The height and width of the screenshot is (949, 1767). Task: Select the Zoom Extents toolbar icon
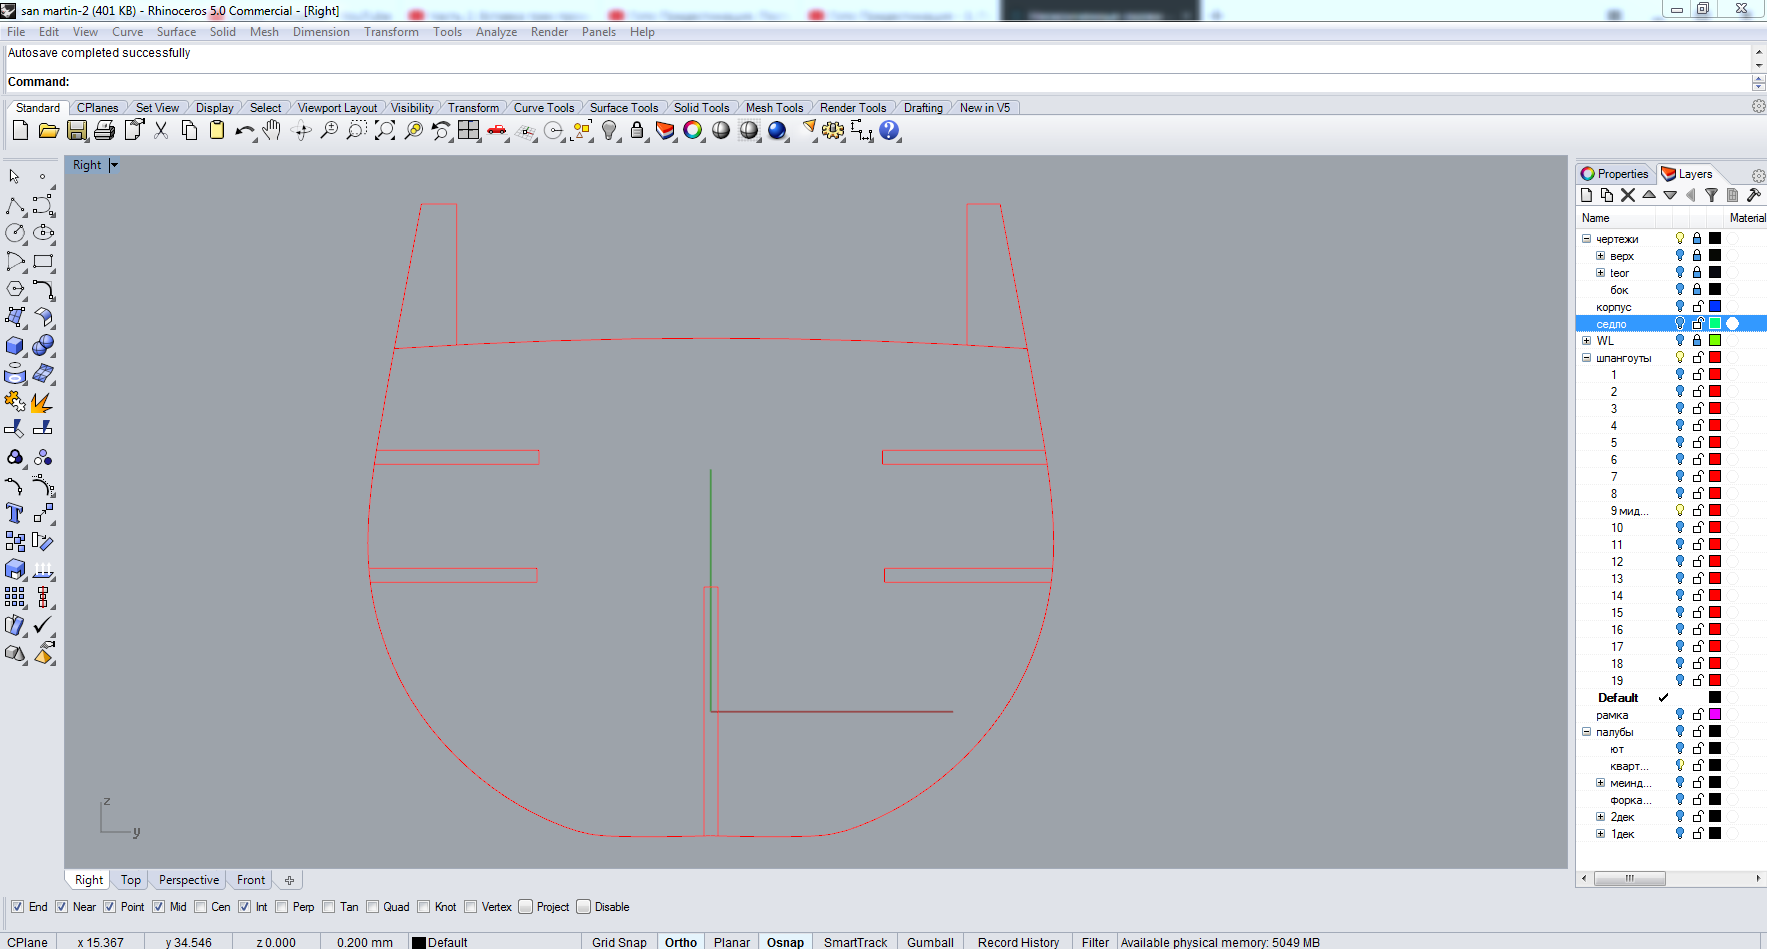tap(384, 131)
